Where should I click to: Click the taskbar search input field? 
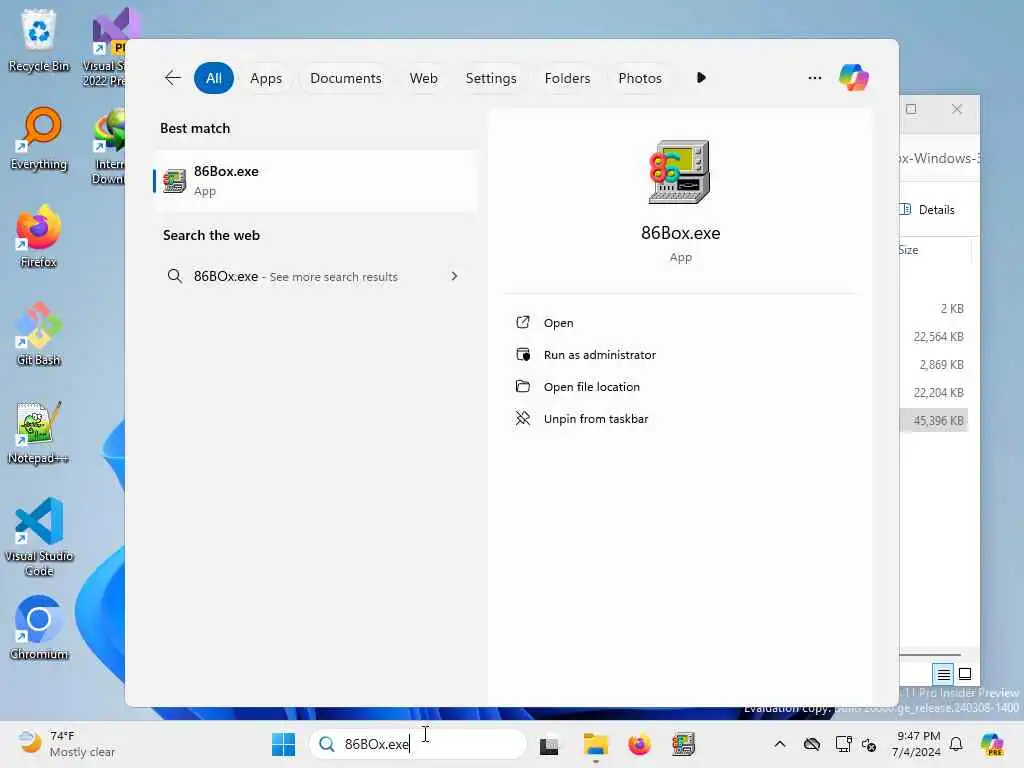[418, 744]
